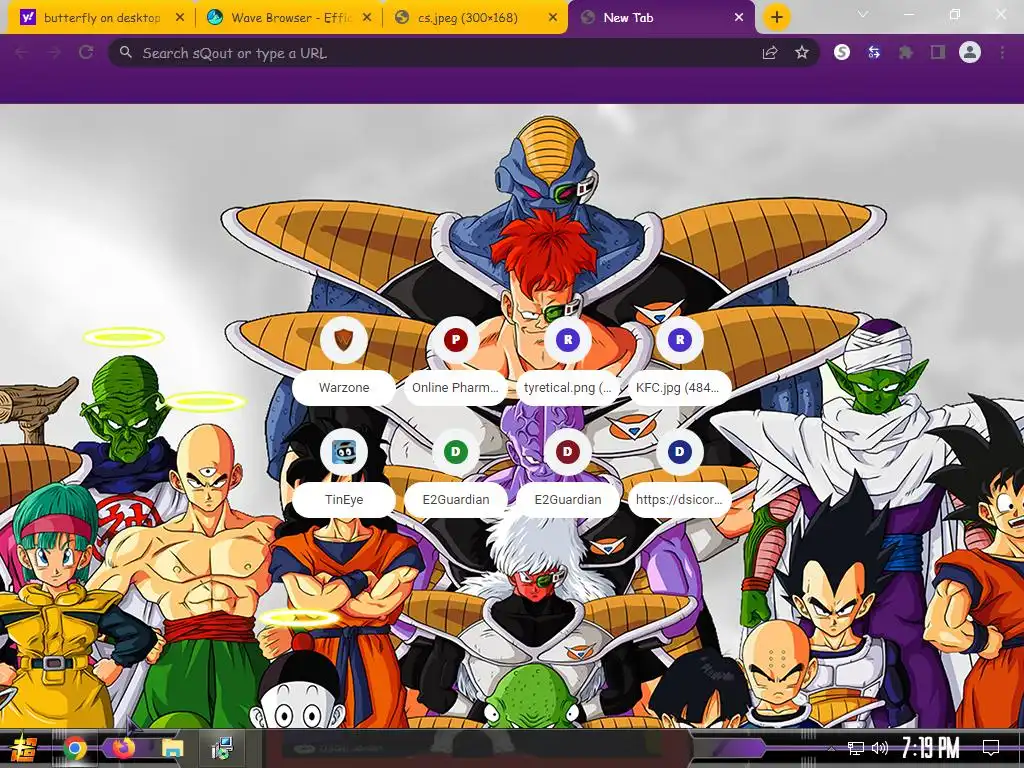Click the search magnifier in address bar

[x=126, y=52]
